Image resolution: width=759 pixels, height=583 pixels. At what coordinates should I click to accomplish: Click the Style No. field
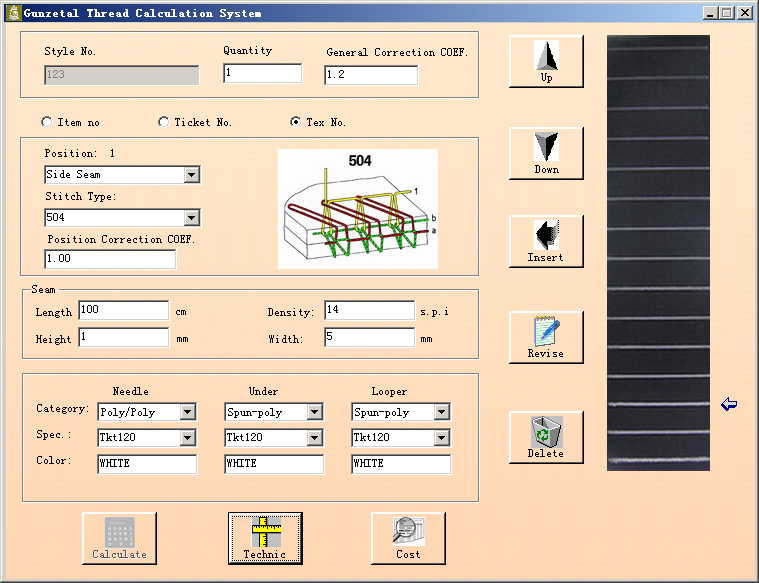[121, 75]
